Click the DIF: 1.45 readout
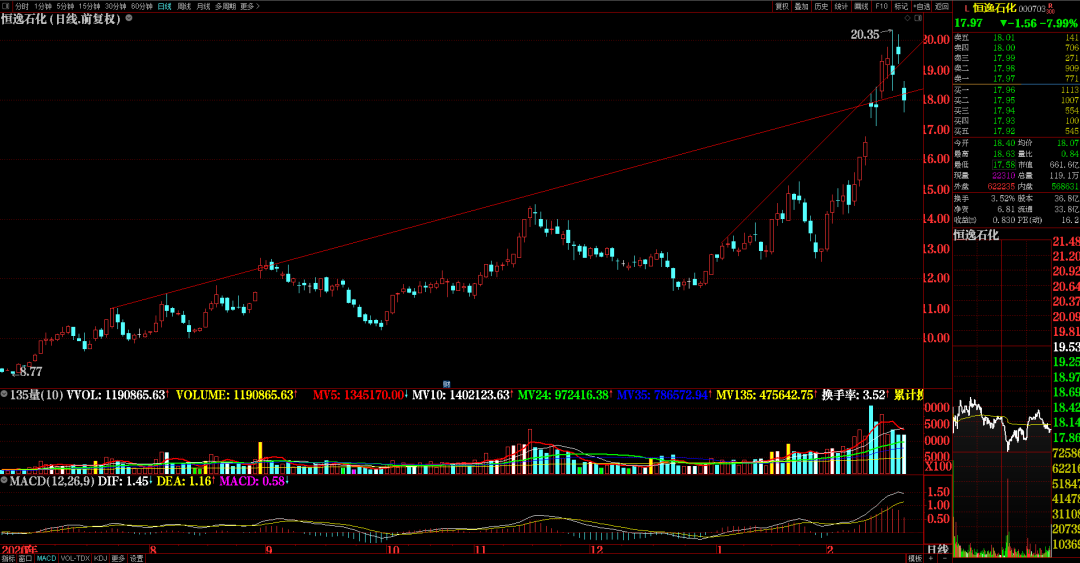 click(123, 481)
